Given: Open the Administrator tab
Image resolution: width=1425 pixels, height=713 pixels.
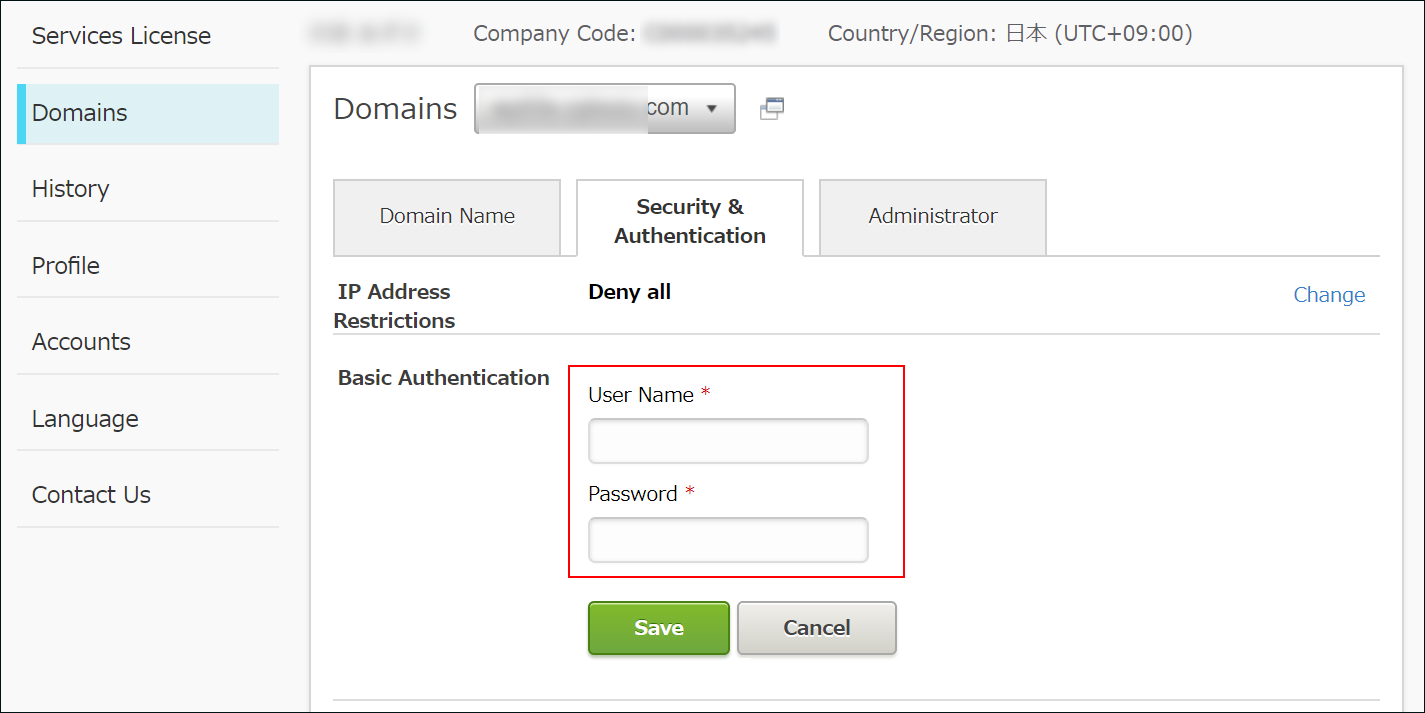Looking at the screenshot, I should [x=932, y=217].
